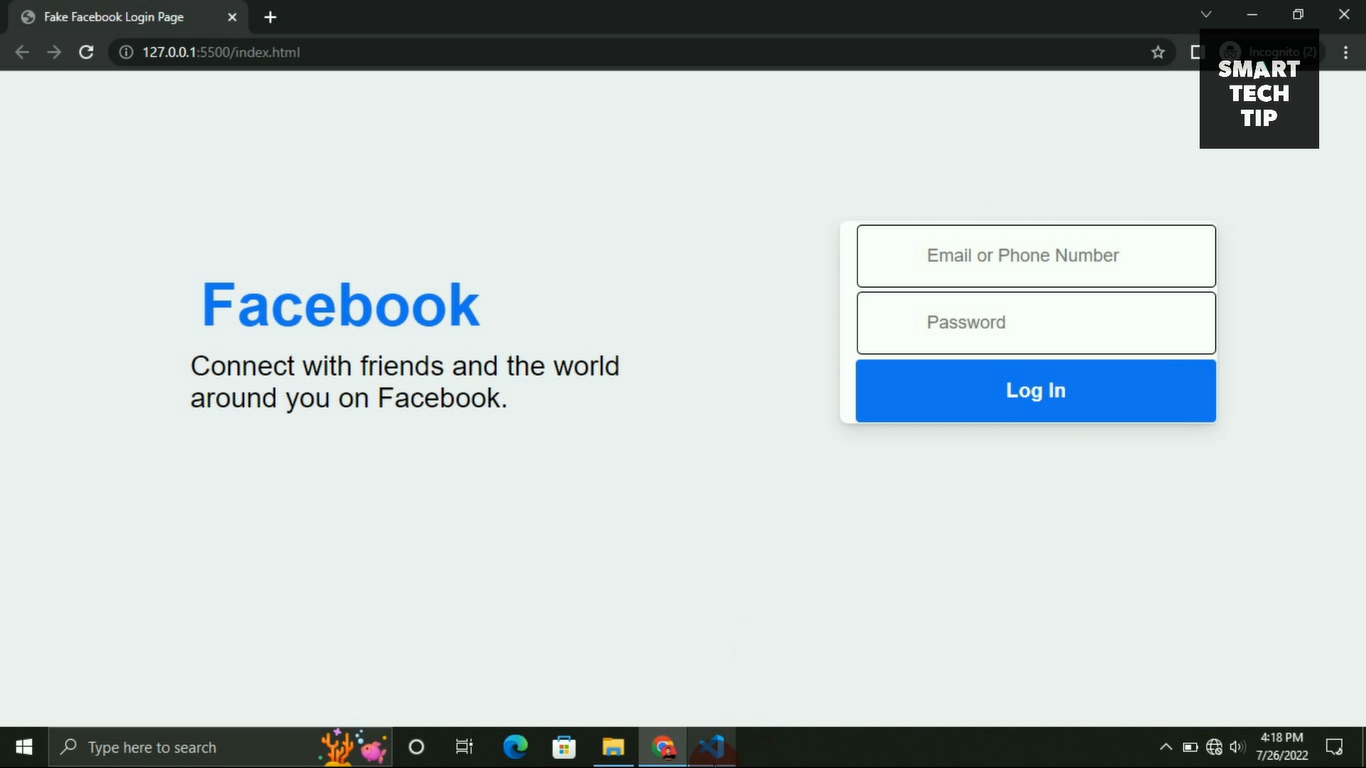Click the coral and fish search highlight icon
Screen dimensions: 1366x768
353,747
